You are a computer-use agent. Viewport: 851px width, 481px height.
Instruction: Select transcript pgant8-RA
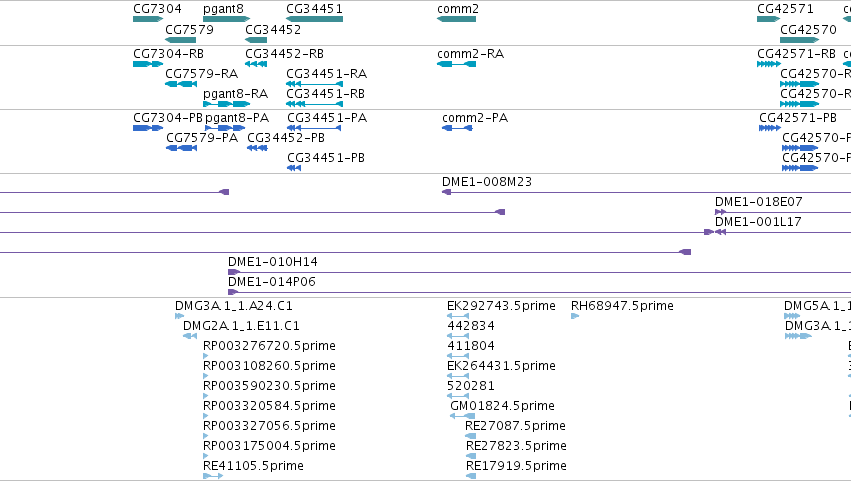click(x=236, y=93)
